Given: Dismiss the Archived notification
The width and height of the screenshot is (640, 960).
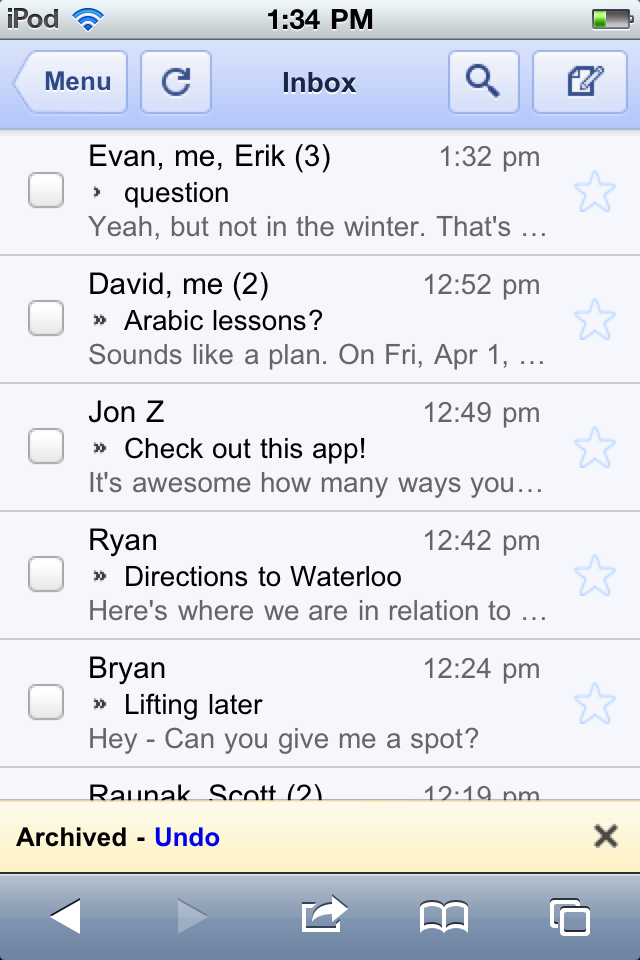Looking at the screenshot, I should coord(605,836).
